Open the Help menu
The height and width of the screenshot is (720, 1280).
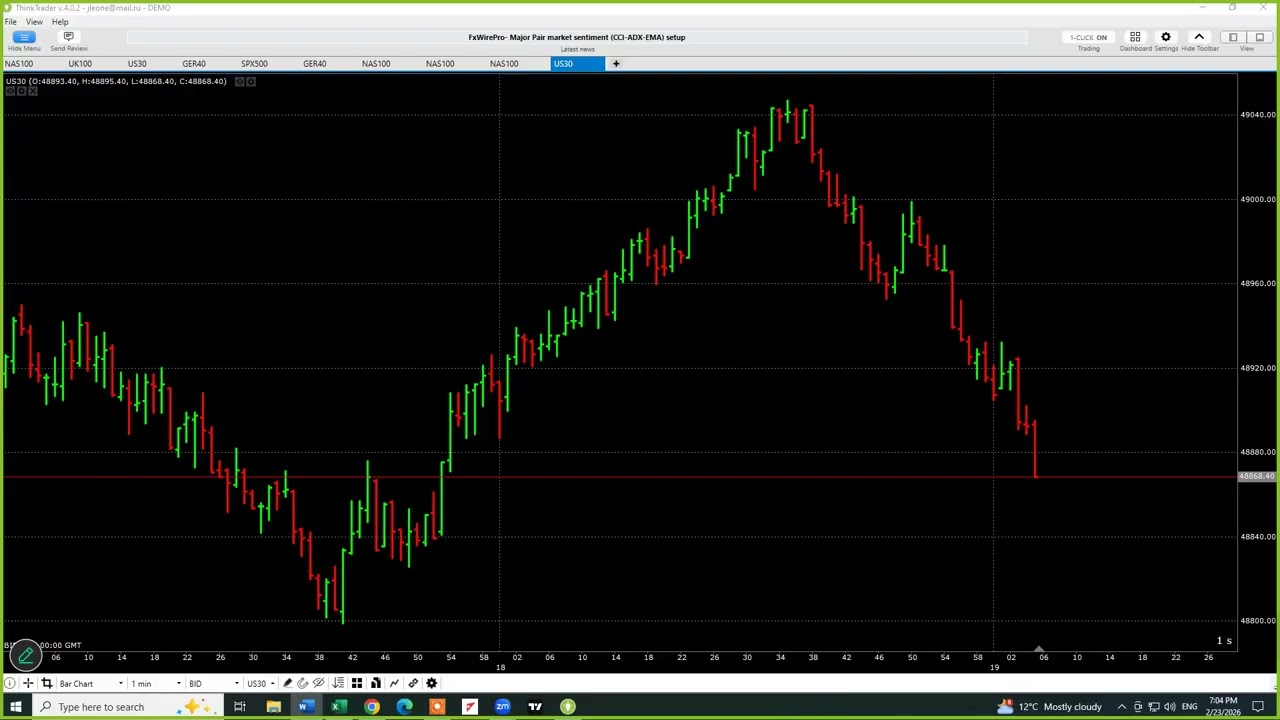pyautogui.click(x=60, y=22)
